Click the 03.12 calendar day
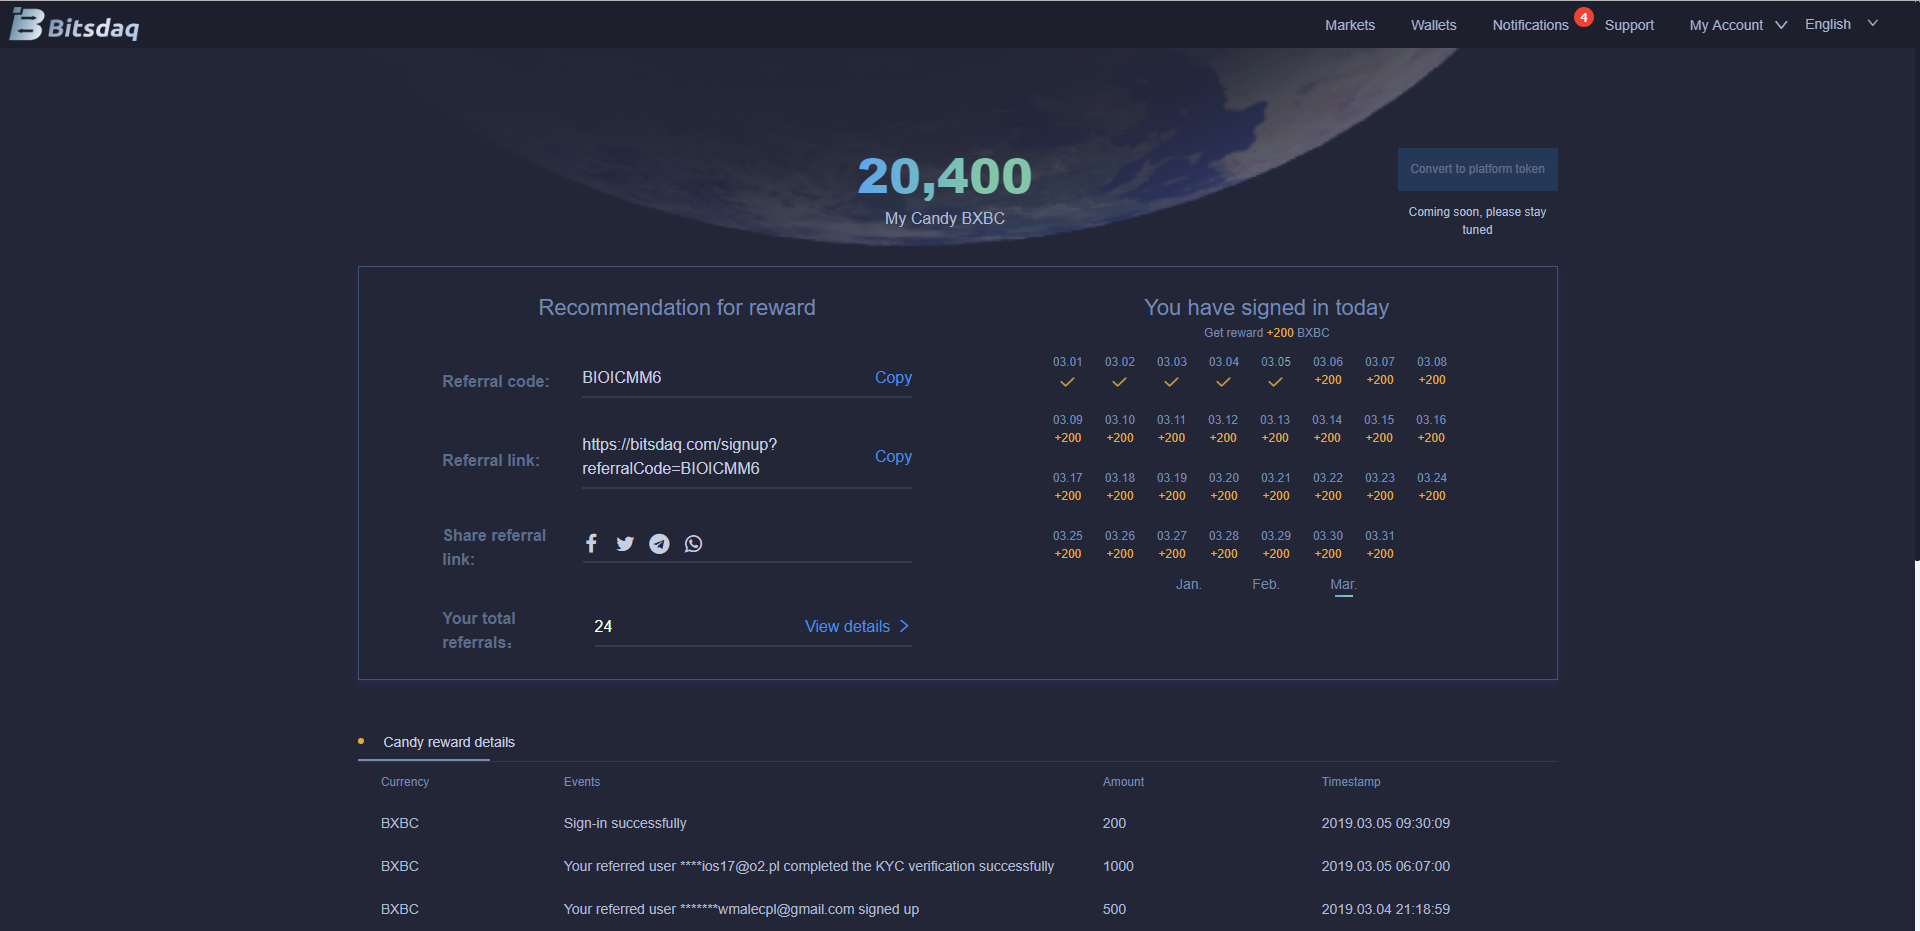 [1223, 429]
